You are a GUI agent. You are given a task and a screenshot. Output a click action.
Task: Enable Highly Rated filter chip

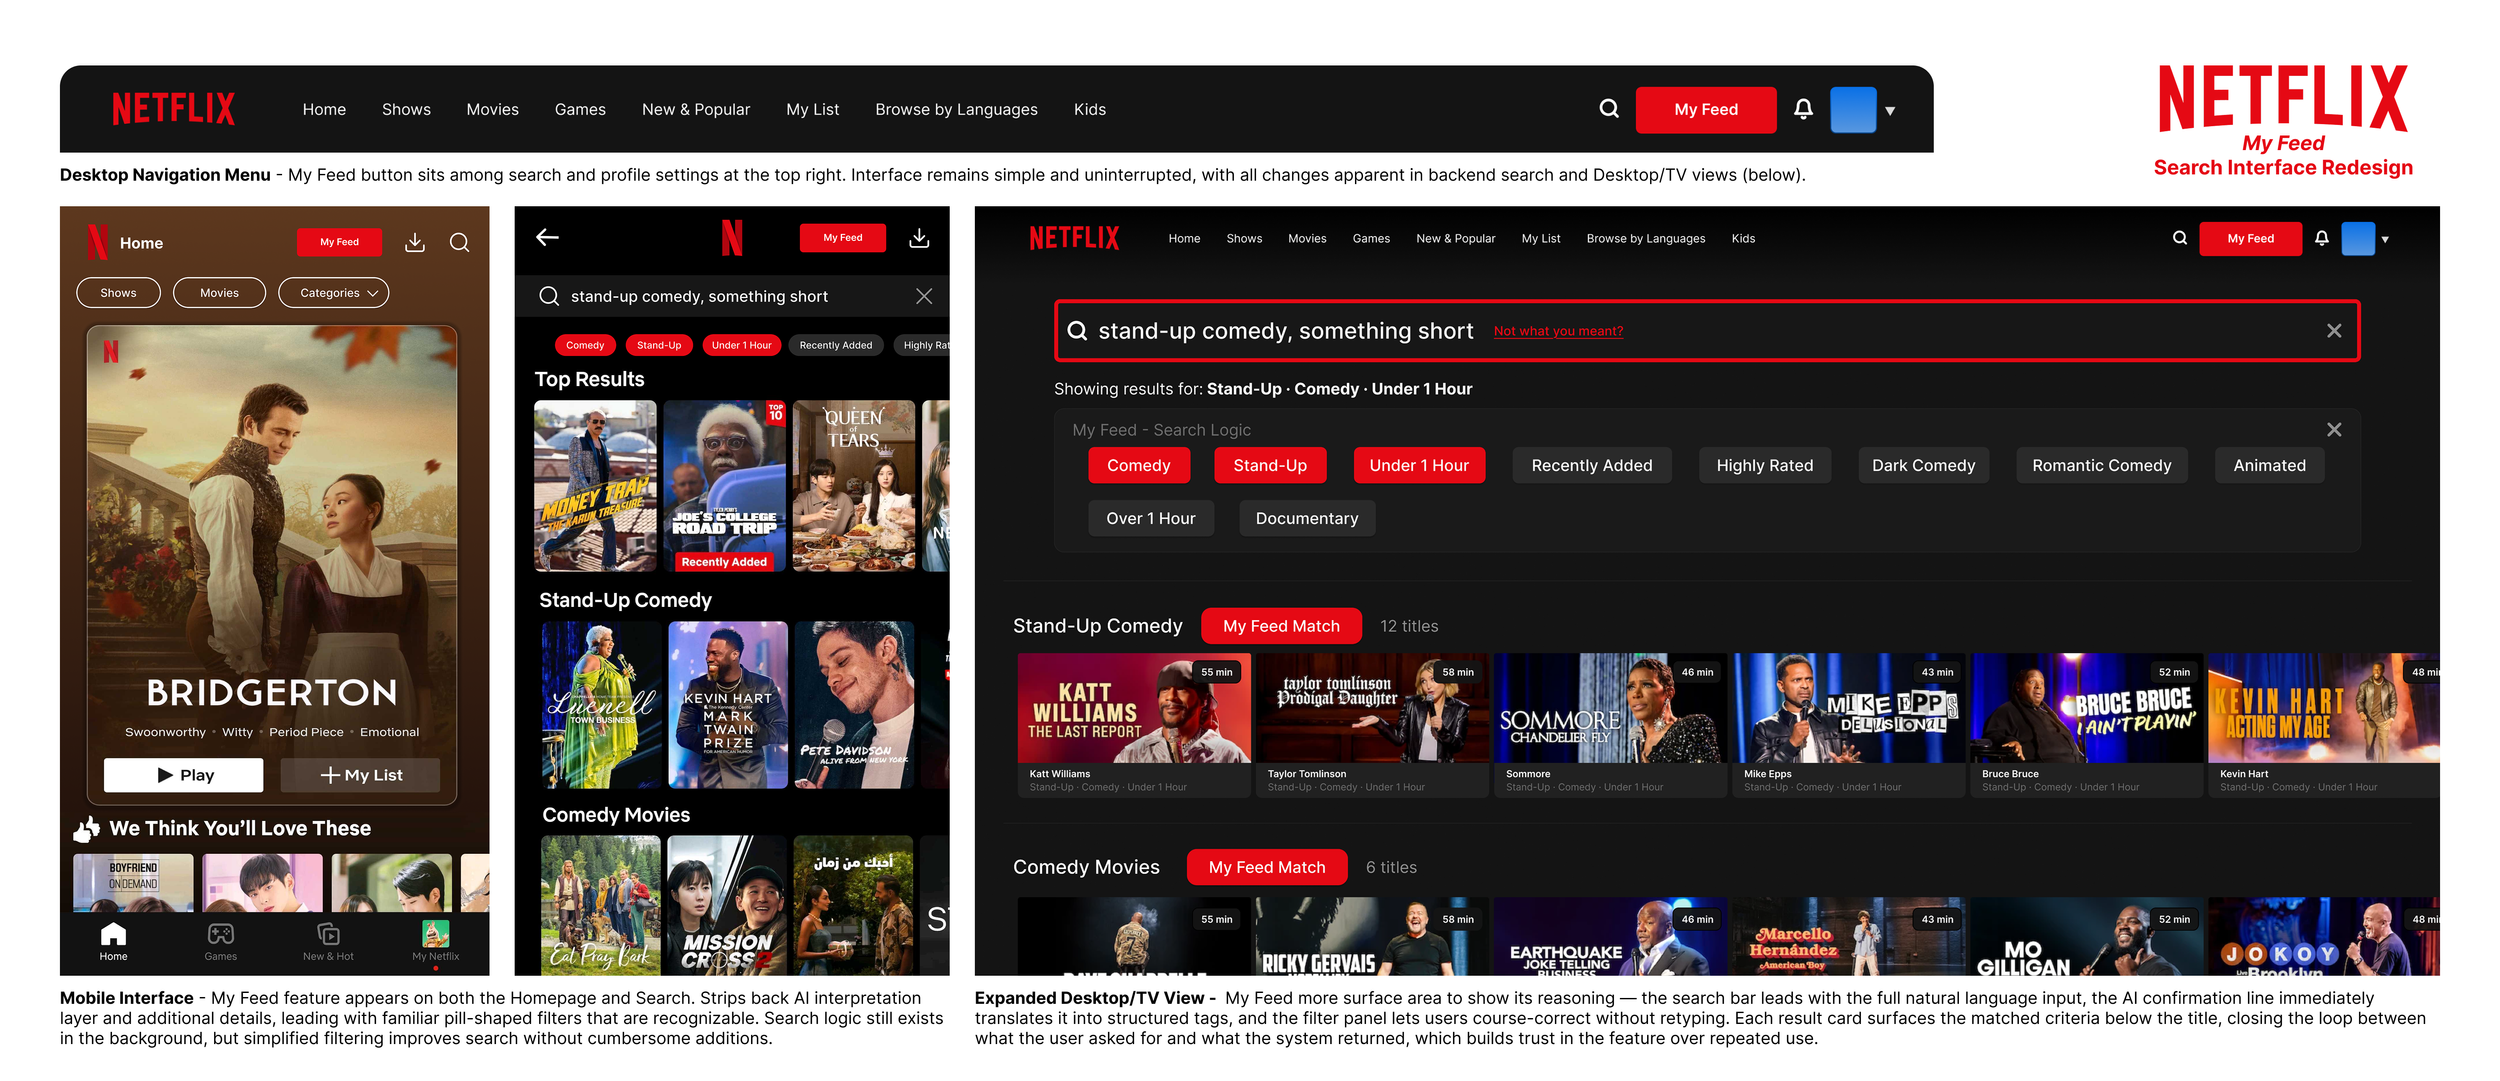(1765, 465)
